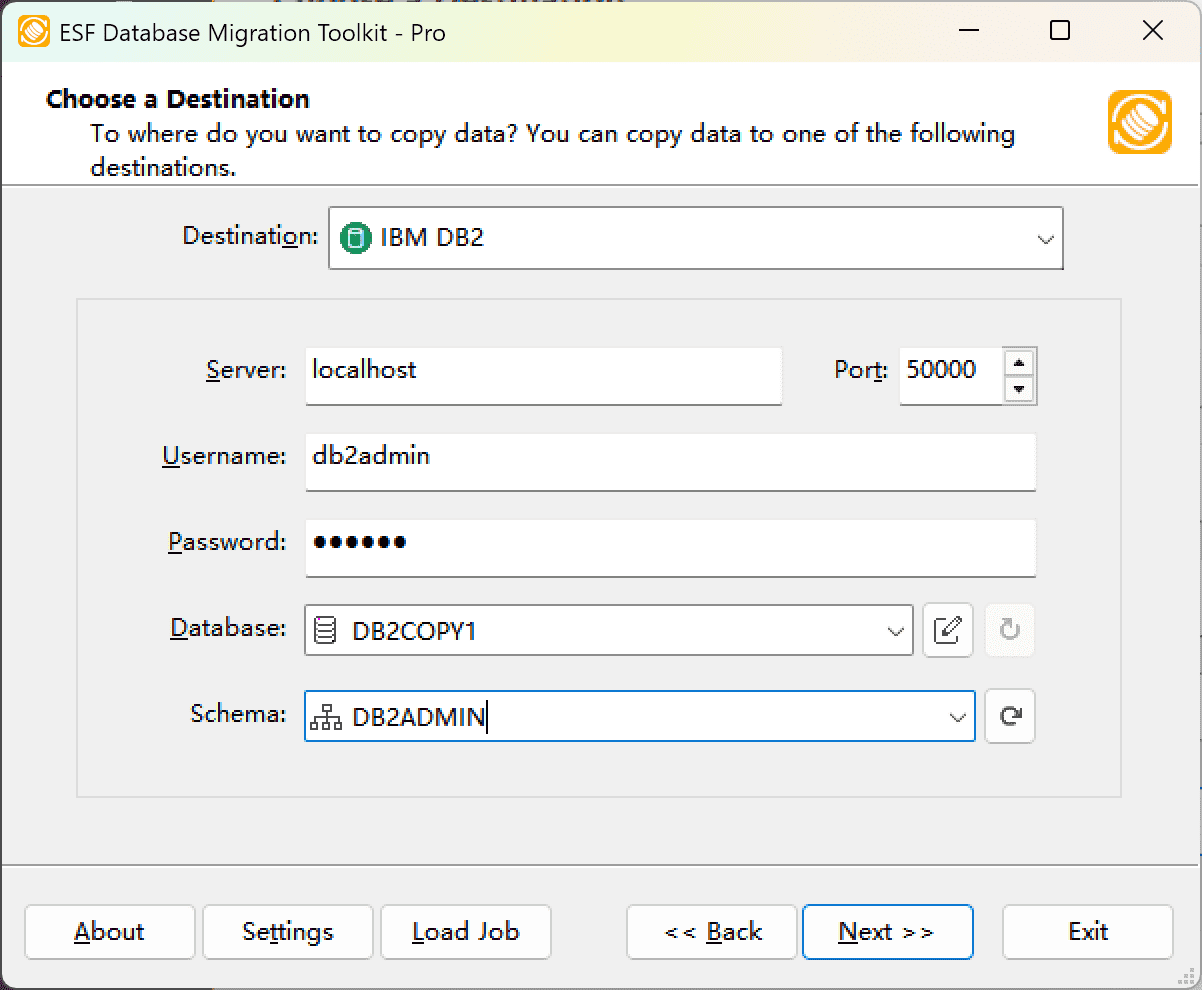
Task: Increase the Port value with the up arrow
Action: coord(1020,361)
